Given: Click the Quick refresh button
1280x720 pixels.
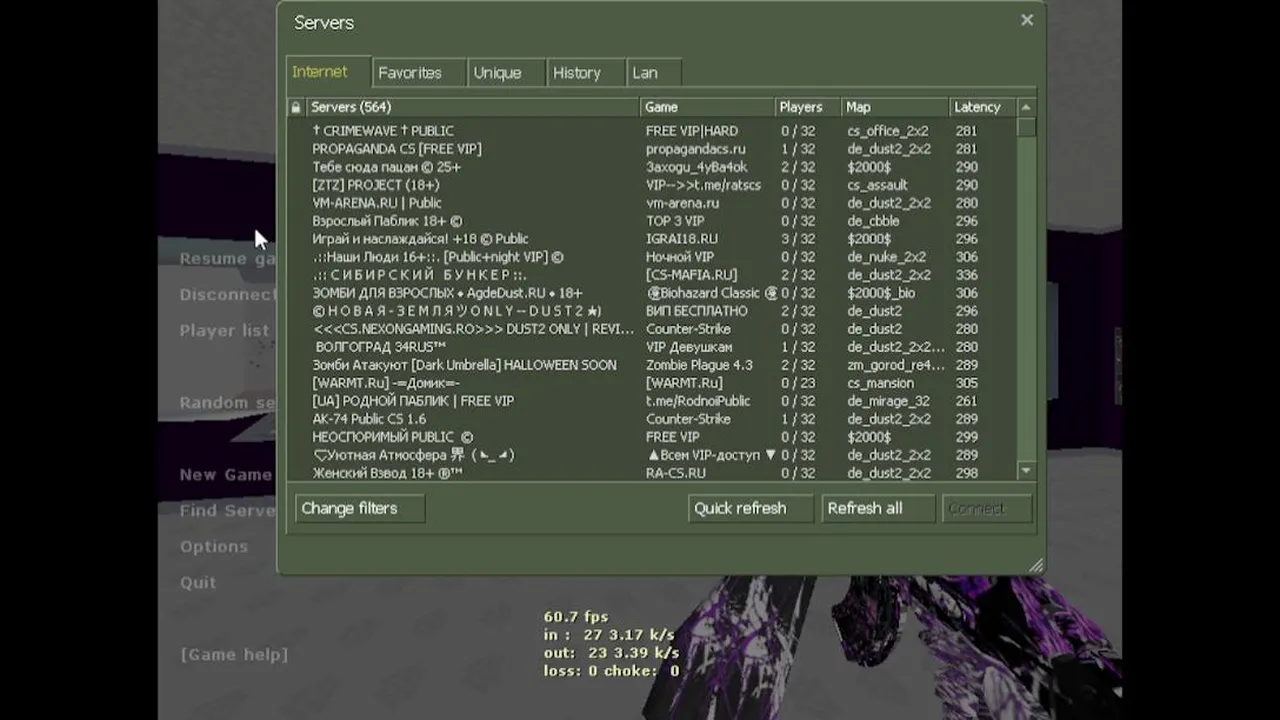Looking at the screenshot, I should tap(751, 508).
